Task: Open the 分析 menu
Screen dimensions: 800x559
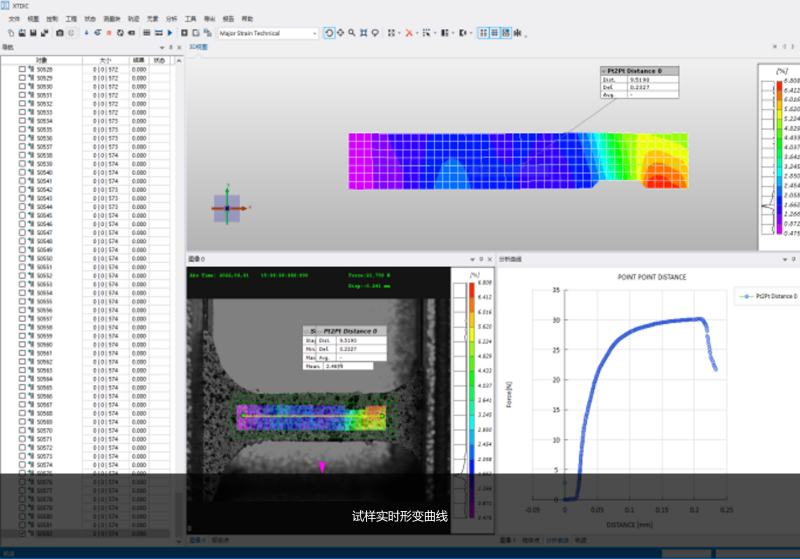Action: point(171,19)
